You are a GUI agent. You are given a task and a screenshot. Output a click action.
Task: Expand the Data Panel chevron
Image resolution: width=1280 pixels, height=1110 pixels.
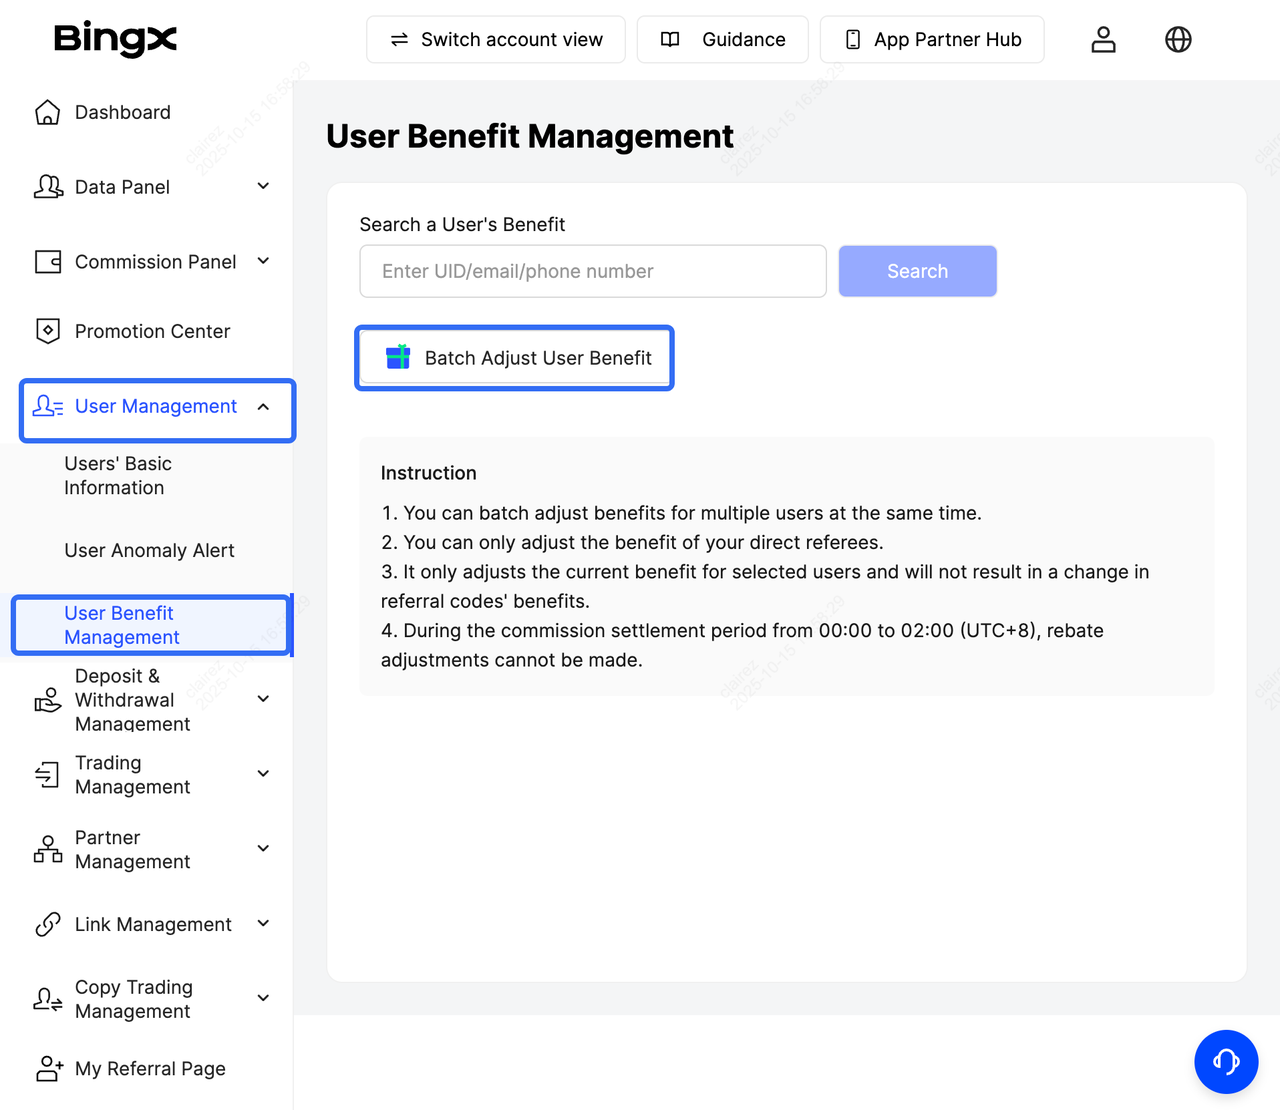pos(263,186)
